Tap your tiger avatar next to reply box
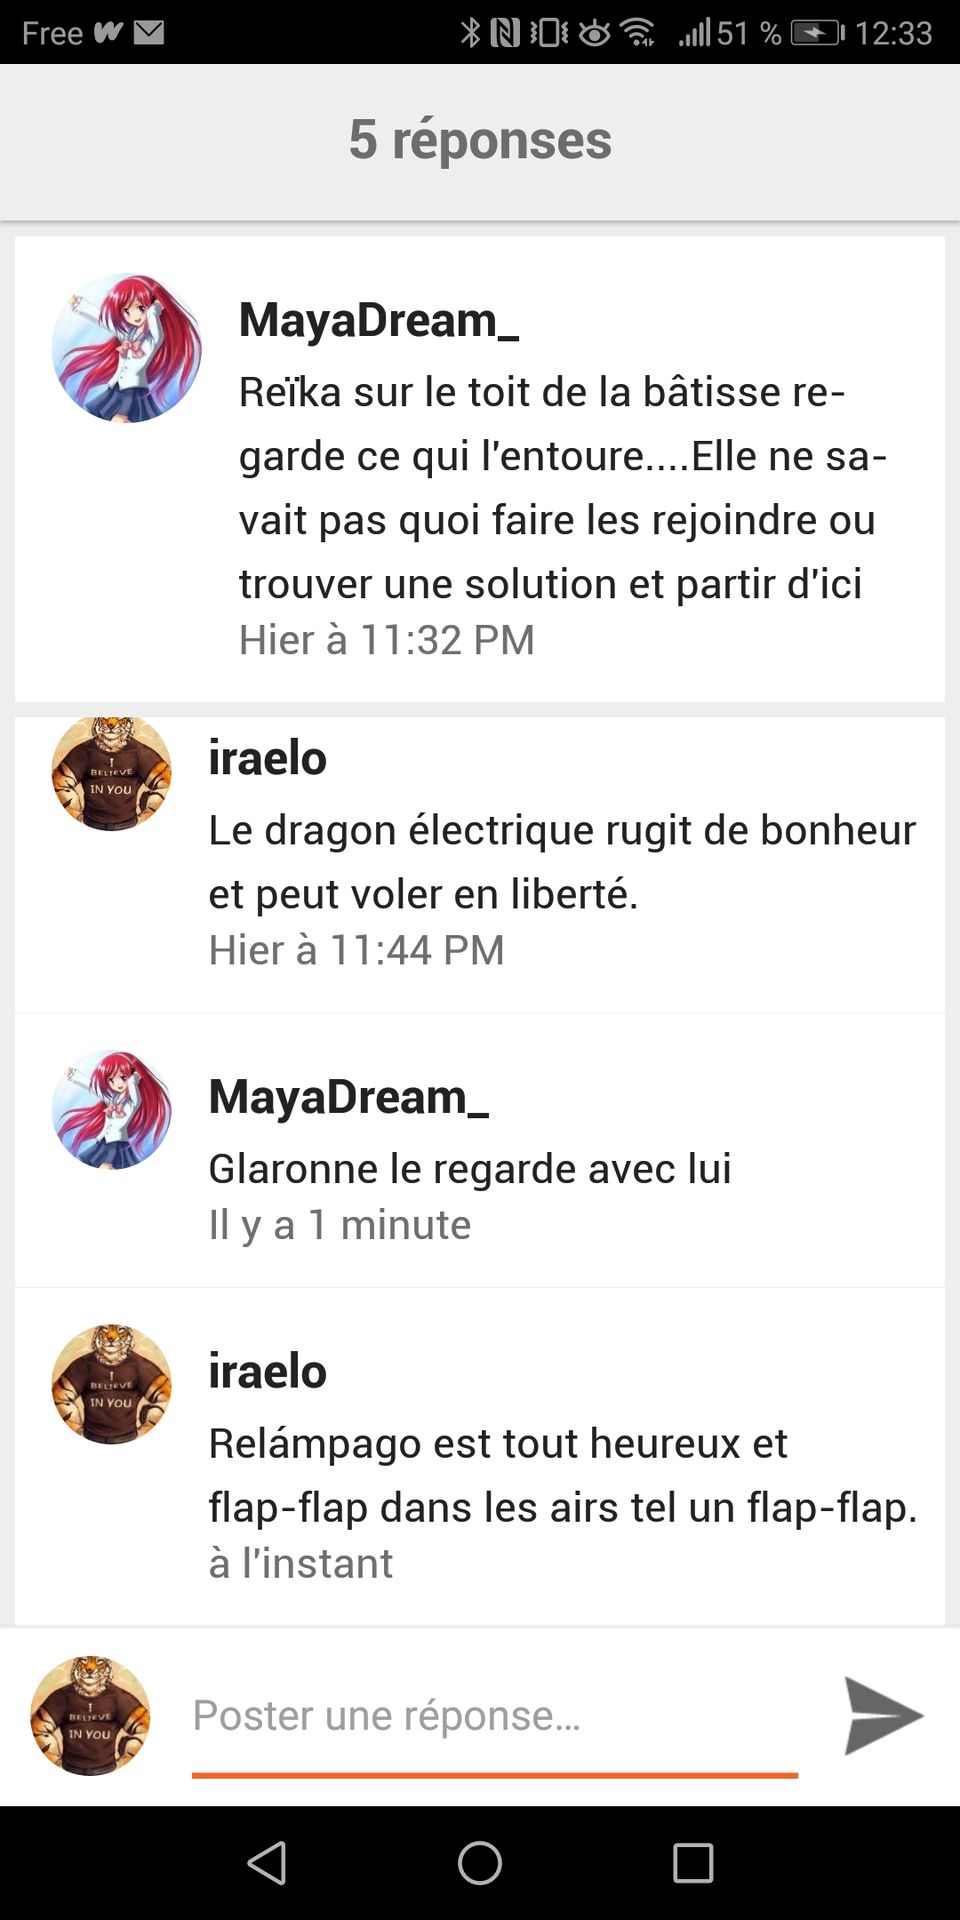This screenshot has height=1920, width=960. tap(90, 1716)
